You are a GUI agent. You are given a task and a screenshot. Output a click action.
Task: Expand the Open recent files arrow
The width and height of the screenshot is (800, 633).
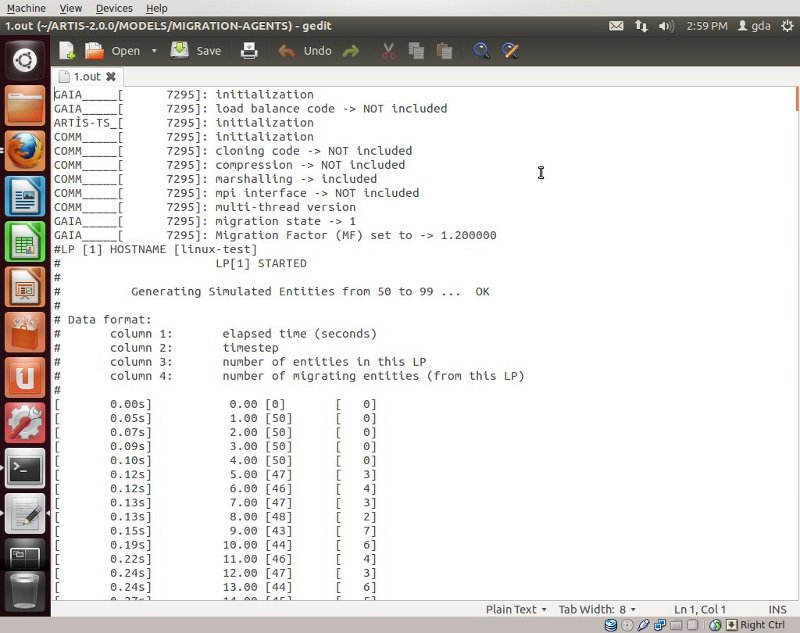[x=154, y=51]
